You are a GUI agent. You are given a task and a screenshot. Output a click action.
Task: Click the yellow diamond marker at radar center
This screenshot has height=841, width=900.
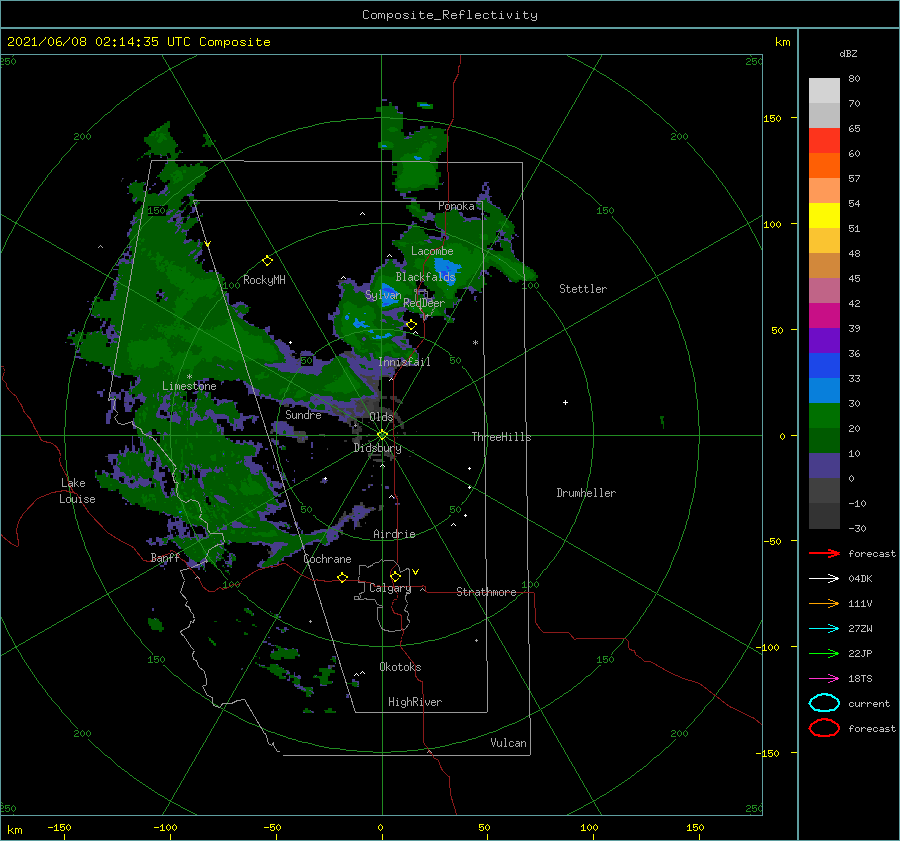coord(382,435)
